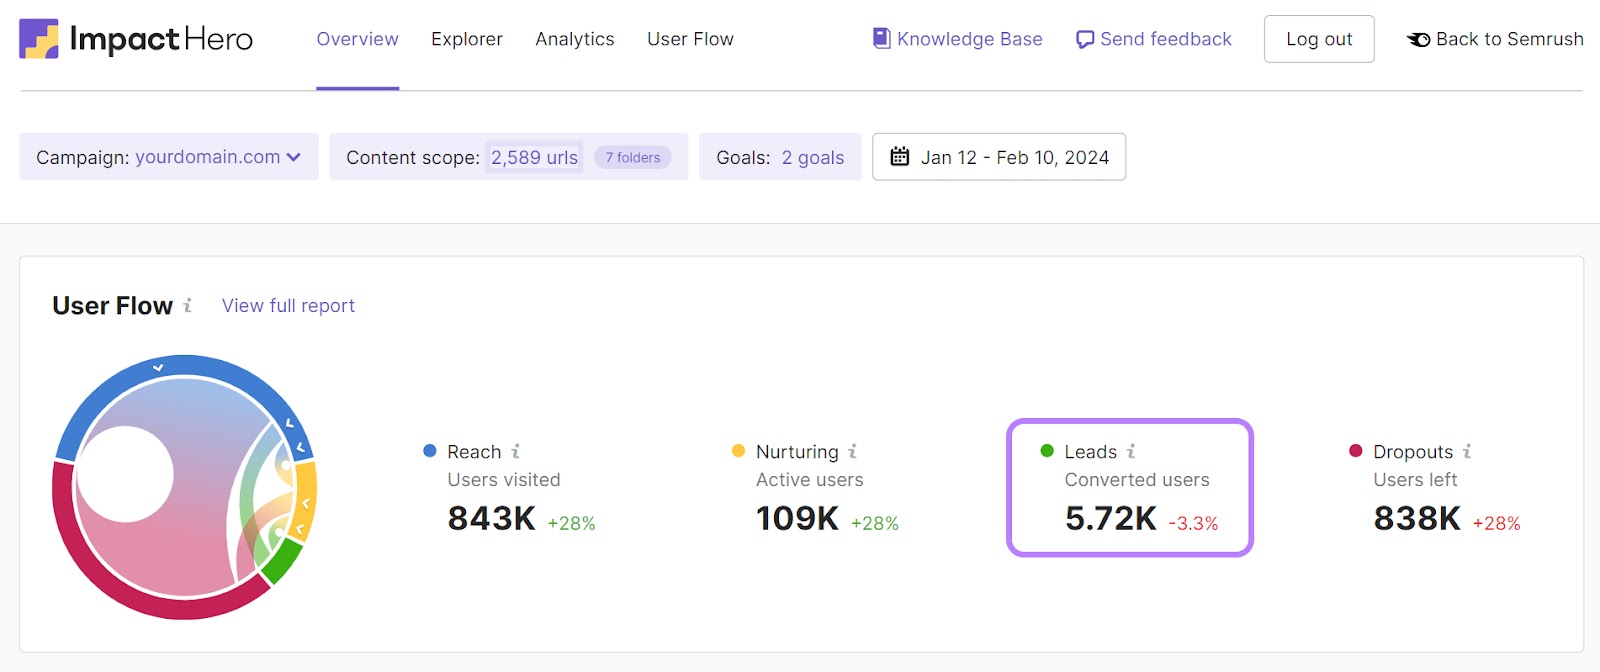Click the -3.3% Leads change figure

click(1193, 523)
